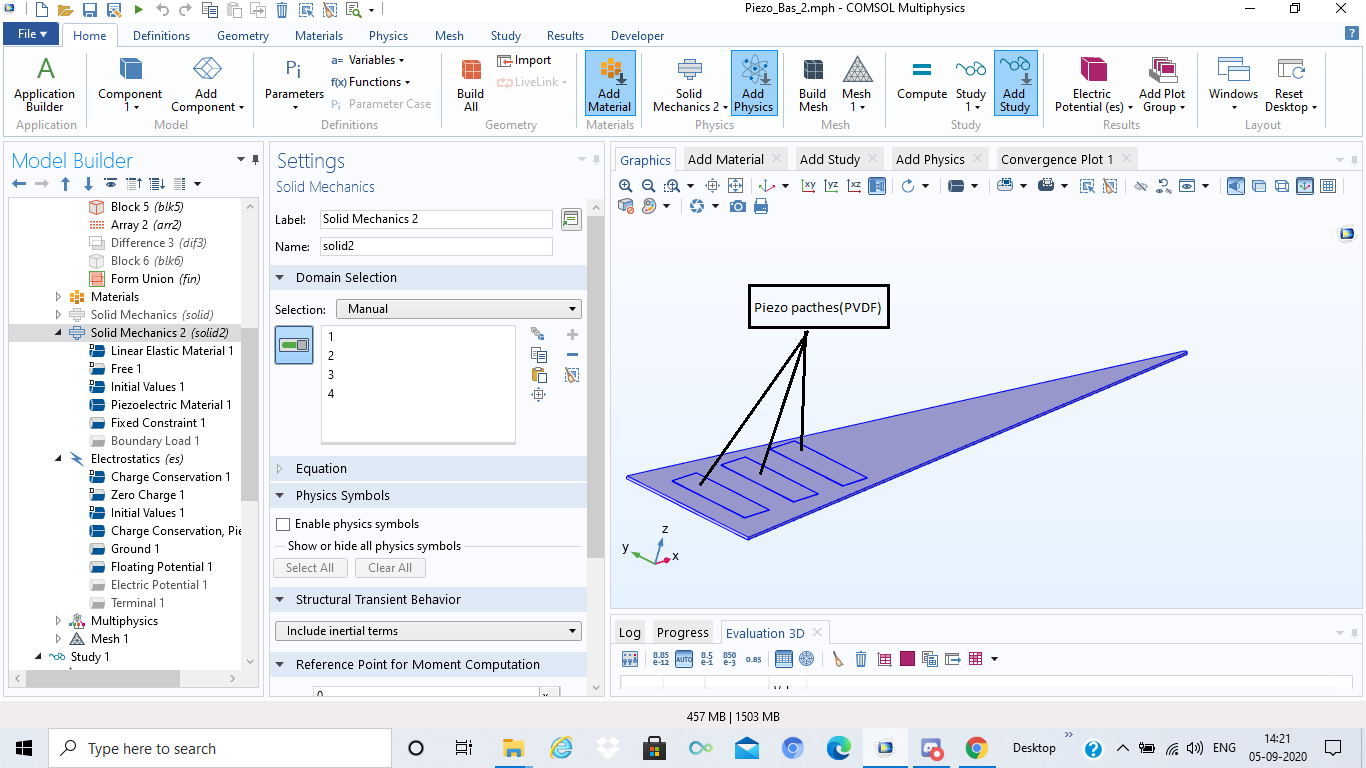
Task: Collapse the Electrostatics tree node
Action: coord(58,459)
